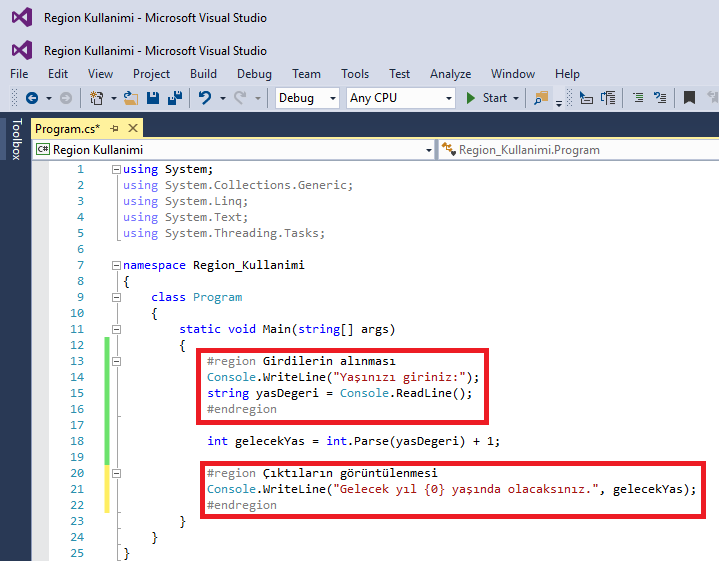
Task: Click the Start debugging button label
Action: pyautogui.click(x=495, y=98)
